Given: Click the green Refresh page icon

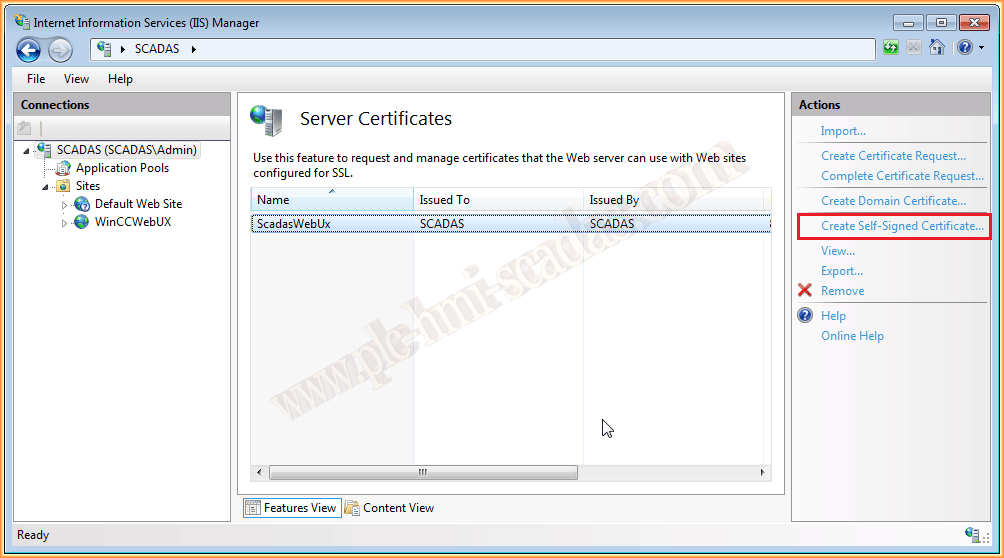Looking at the screenshot, I should [x=890, y=47].
